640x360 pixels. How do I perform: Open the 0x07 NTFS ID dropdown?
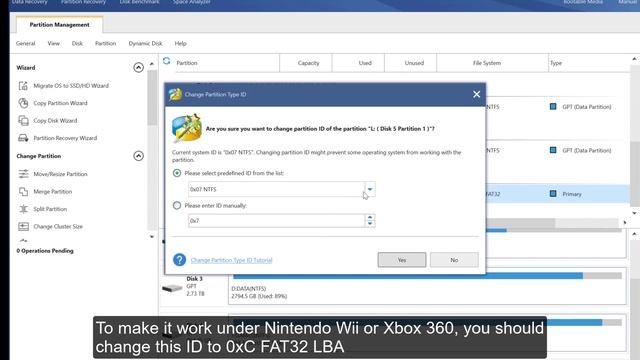pyautogui.click(x=370, y=189)
